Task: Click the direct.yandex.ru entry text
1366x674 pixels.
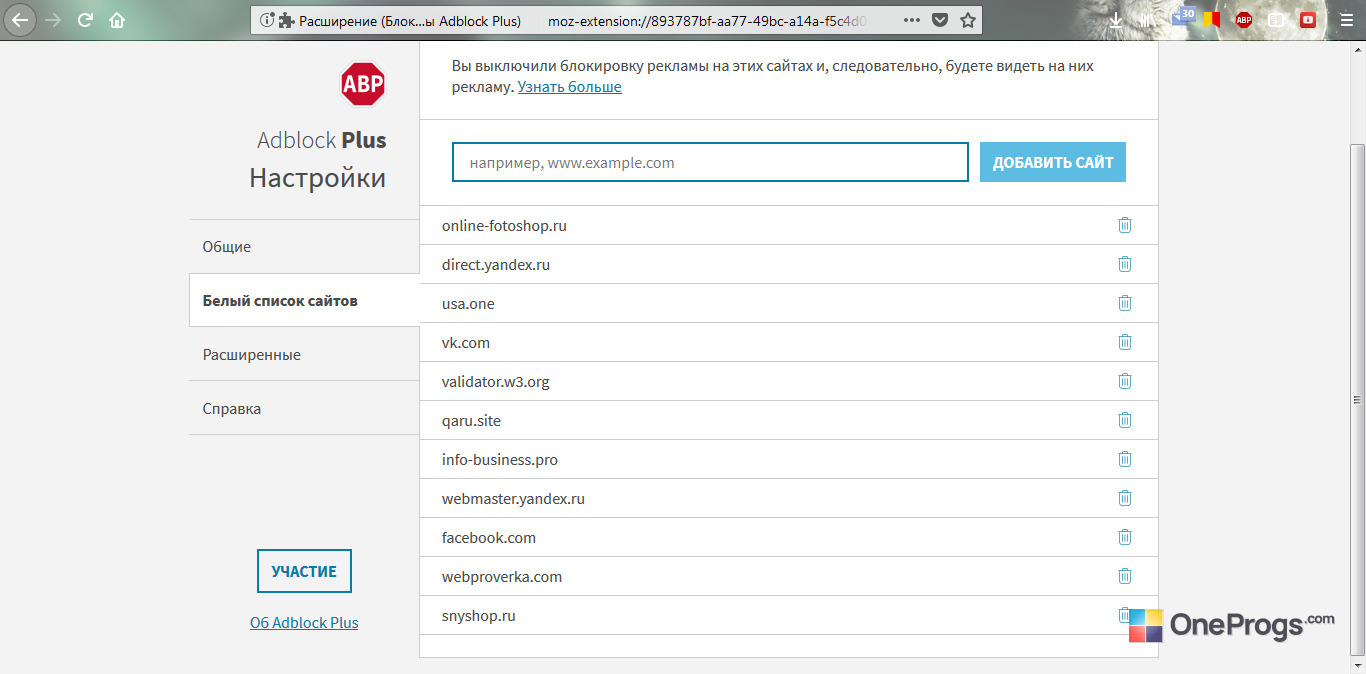Action: 496,265
